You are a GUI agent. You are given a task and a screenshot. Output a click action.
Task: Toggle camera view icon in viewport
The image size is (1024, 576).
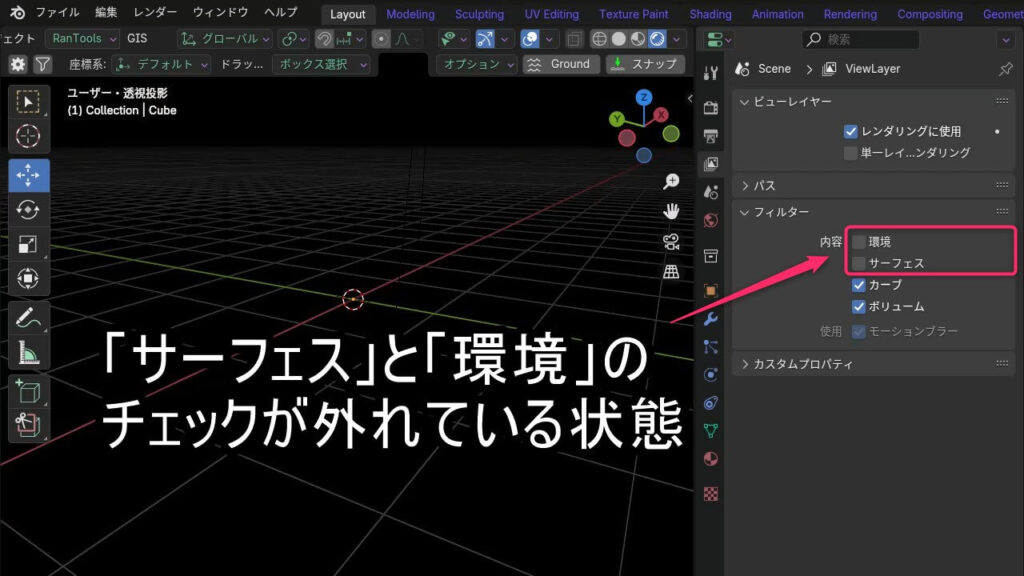tap(671, 242)
